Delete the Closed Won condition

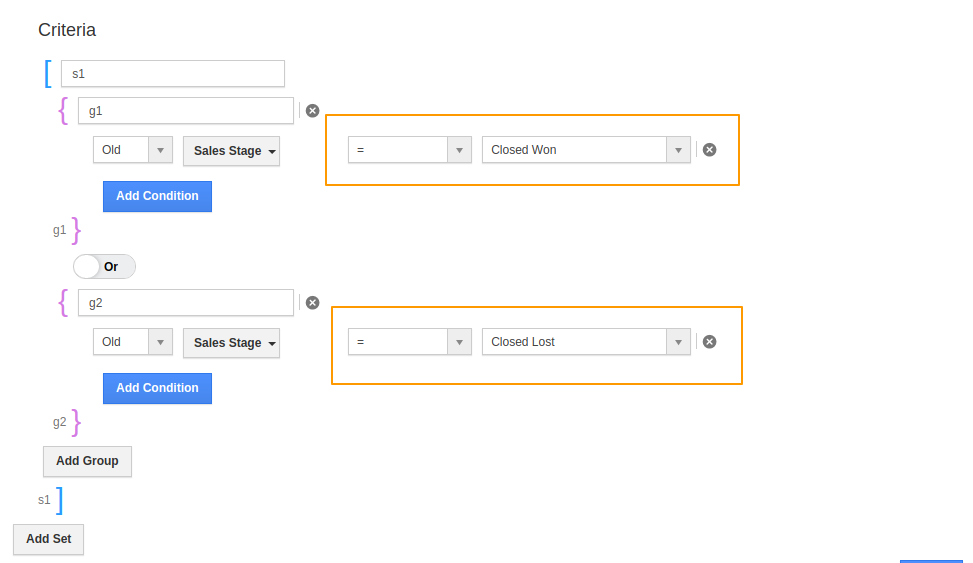tap(709, 150)
